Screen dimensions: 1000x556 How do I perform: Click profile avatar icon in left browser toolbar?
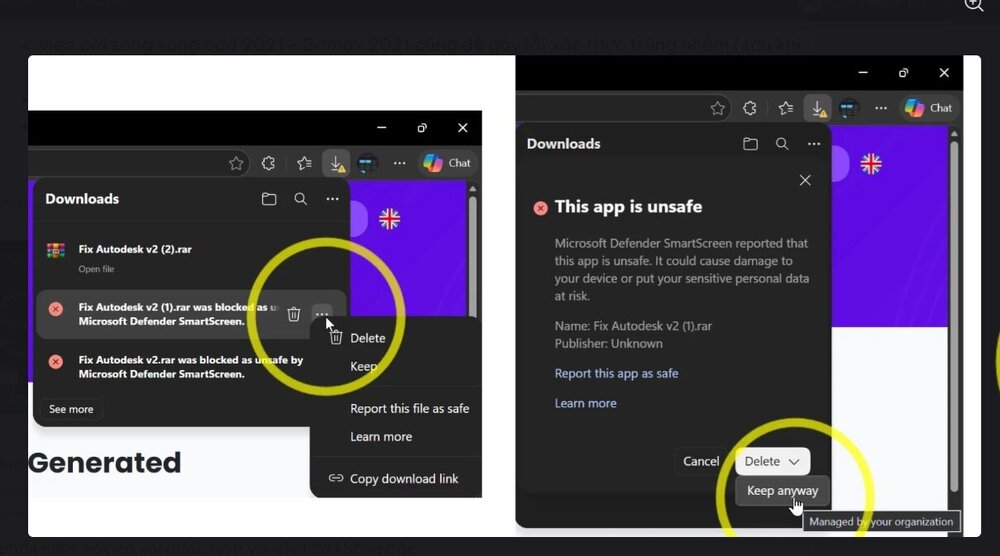pos(367,163)
